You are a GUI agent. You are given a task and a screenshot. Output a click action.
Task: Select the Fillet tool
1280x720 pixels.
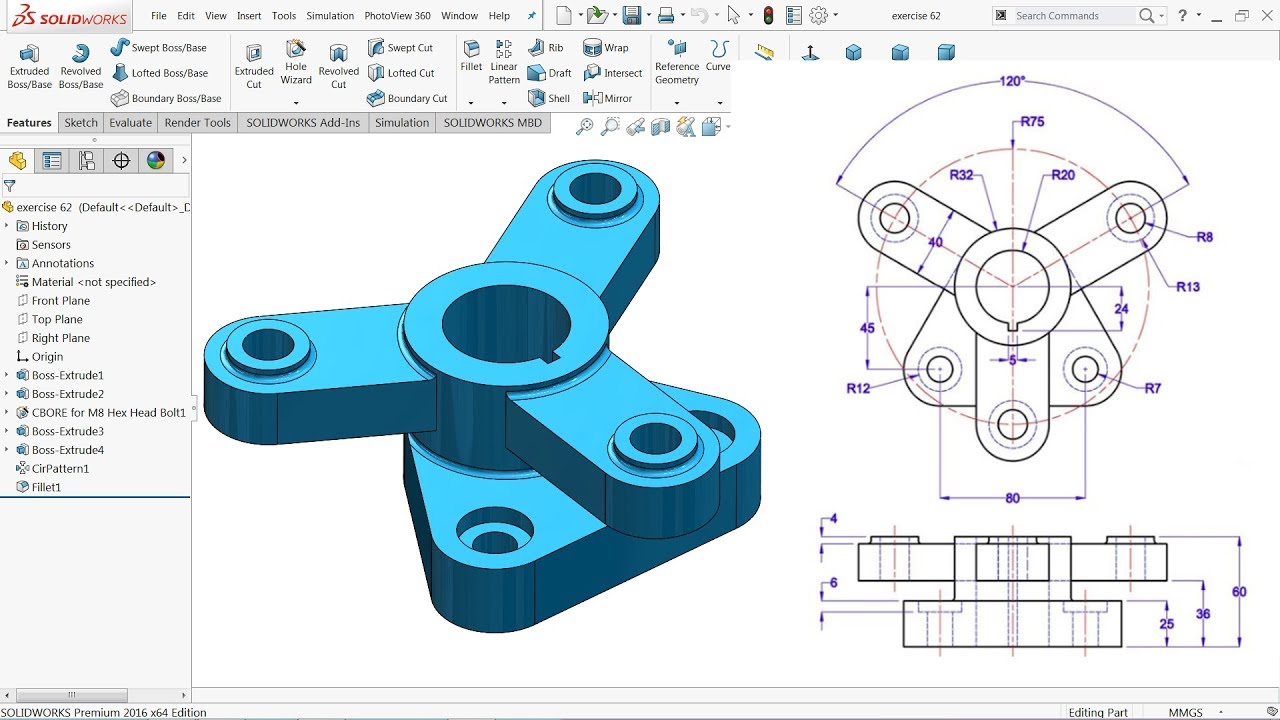(471, 56)
